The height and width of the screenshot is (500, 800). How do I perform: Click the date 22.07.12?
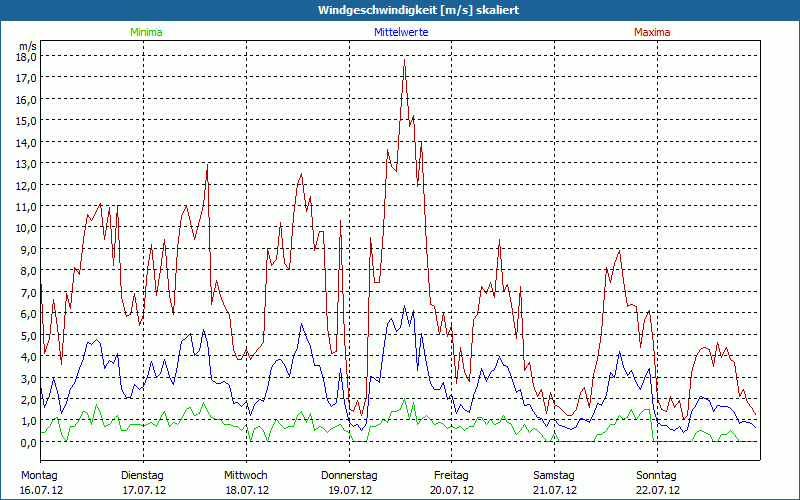(x=658, y=490)
